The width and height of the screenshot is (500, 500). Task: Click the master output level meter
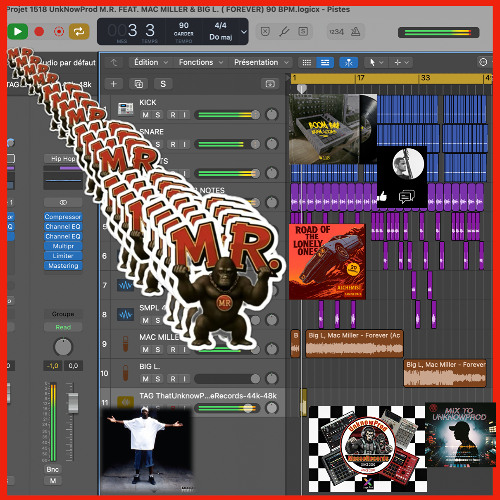click(439, 33)
